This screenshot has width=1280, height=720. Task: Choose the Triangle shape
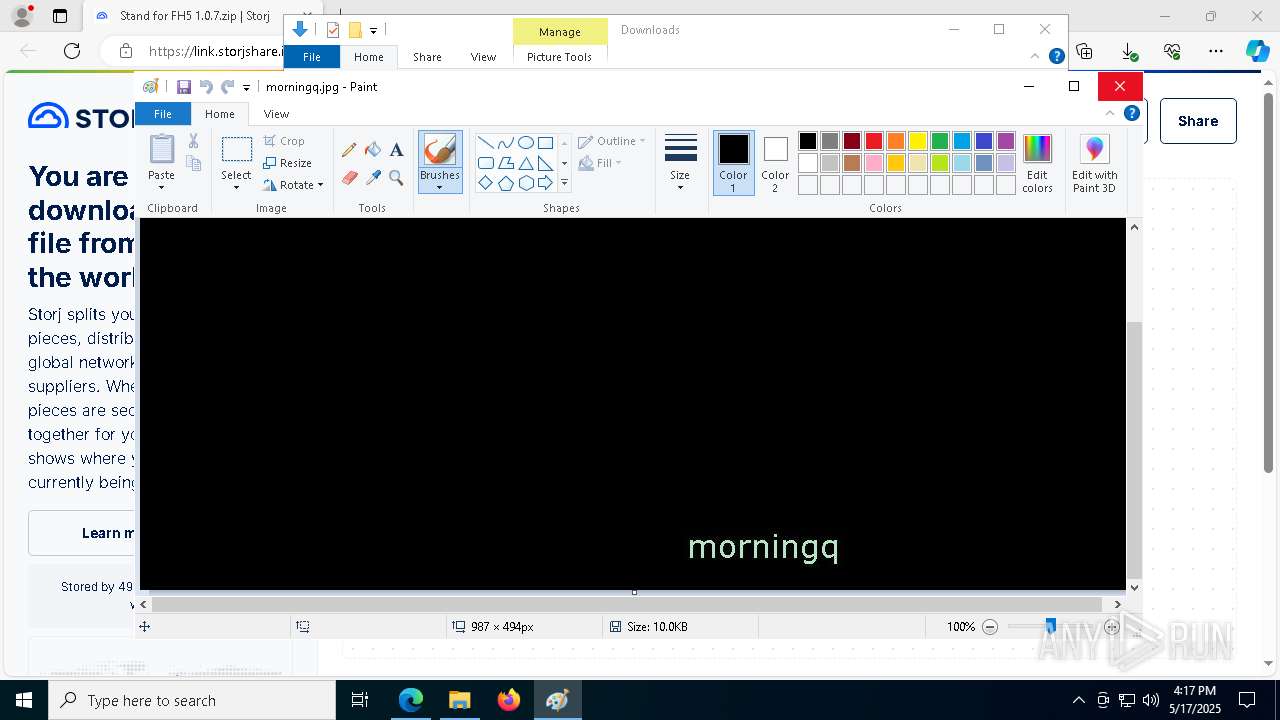525,163
